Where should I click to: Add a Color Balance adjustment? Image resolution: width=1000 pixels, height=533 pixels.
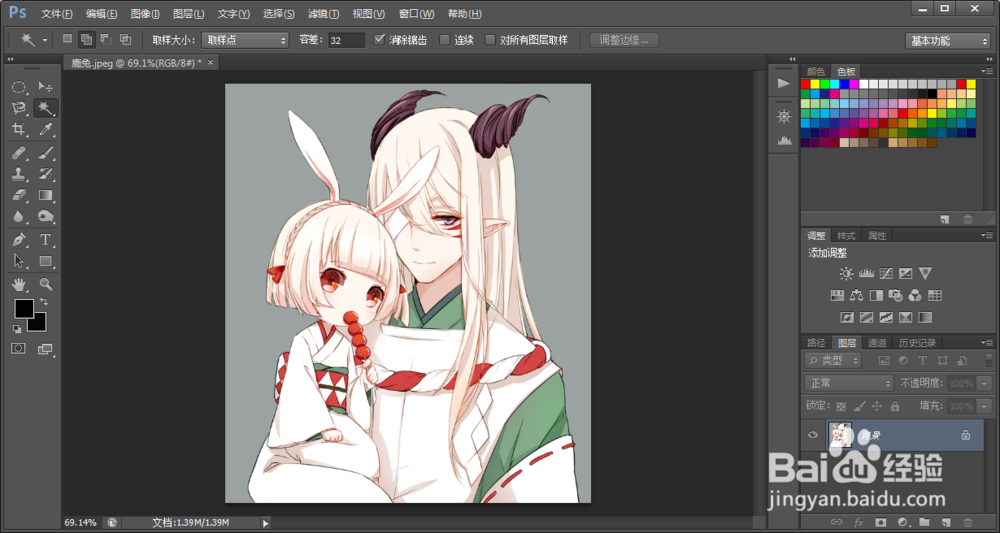pos(857,295)
